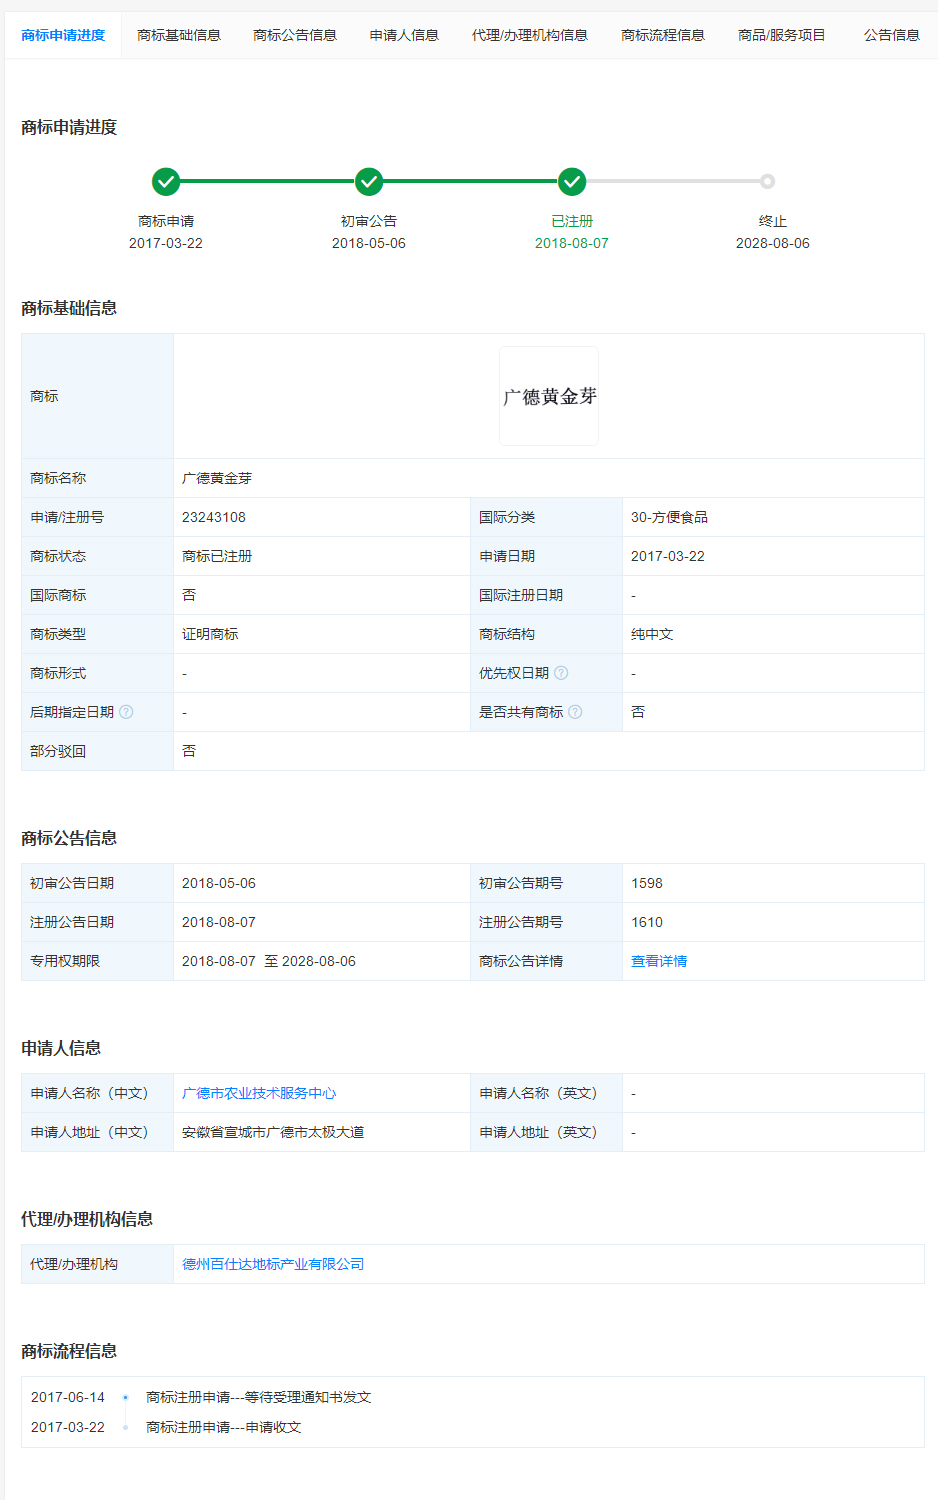Click the 2017-06-14 process entry dot
Screen dimensions: 938x1500
point(125,1397)
